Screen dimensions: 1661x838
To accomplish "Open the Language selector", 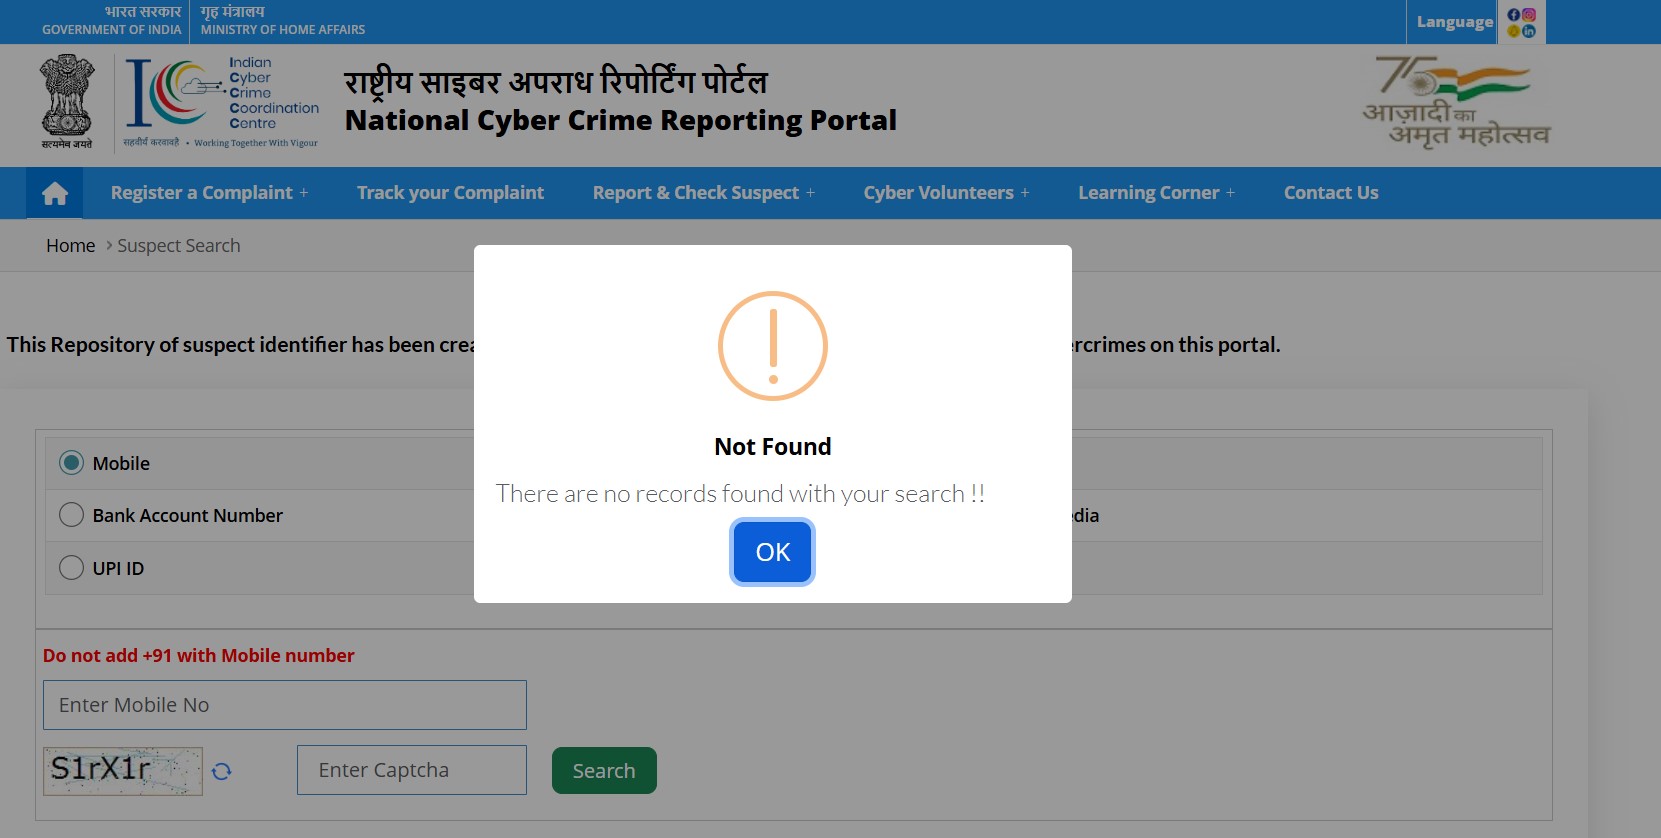I will [x=1454, y=22].
